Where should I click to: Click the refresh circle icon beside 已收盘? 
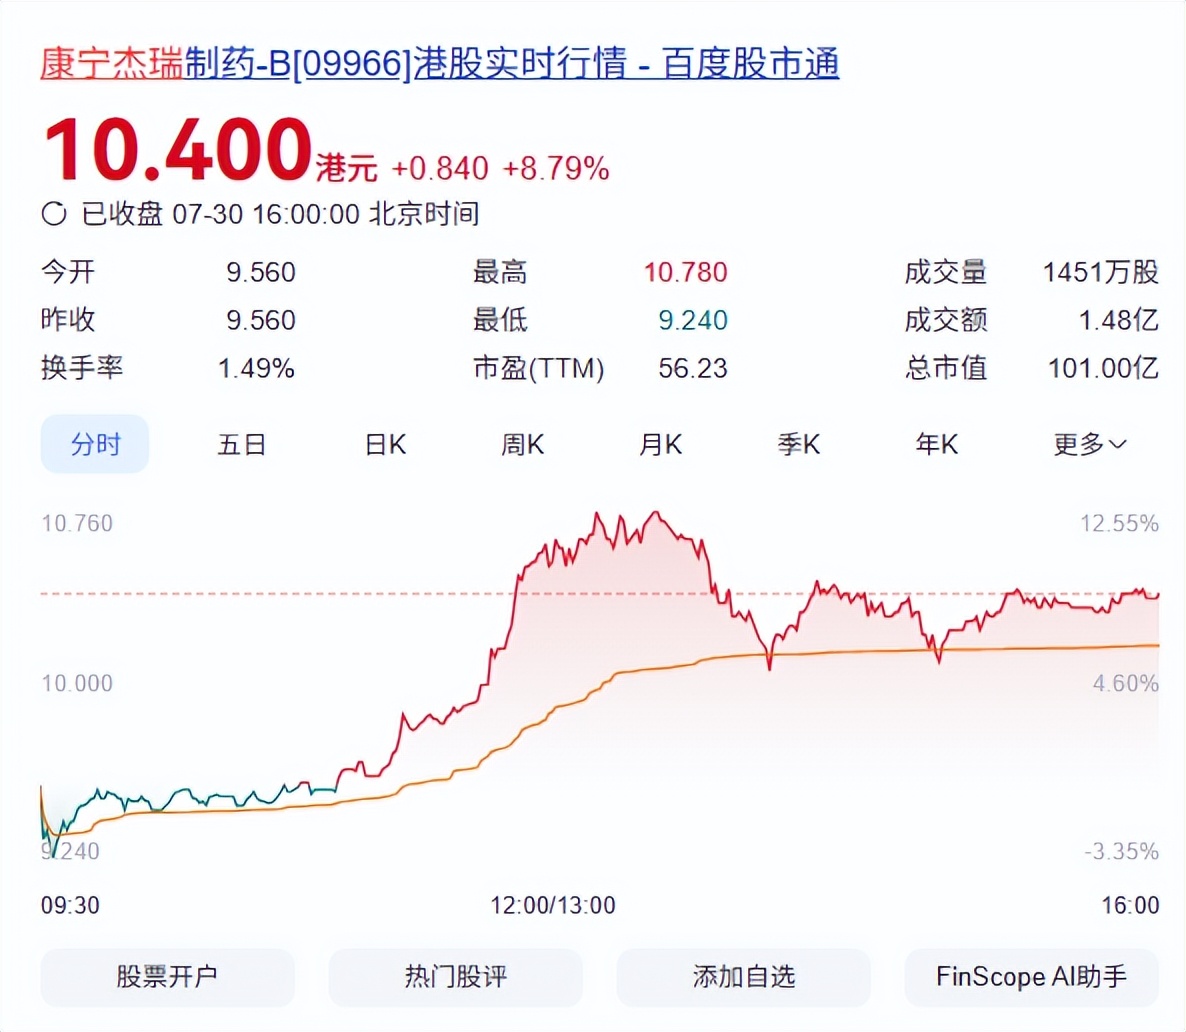point(54,213)
